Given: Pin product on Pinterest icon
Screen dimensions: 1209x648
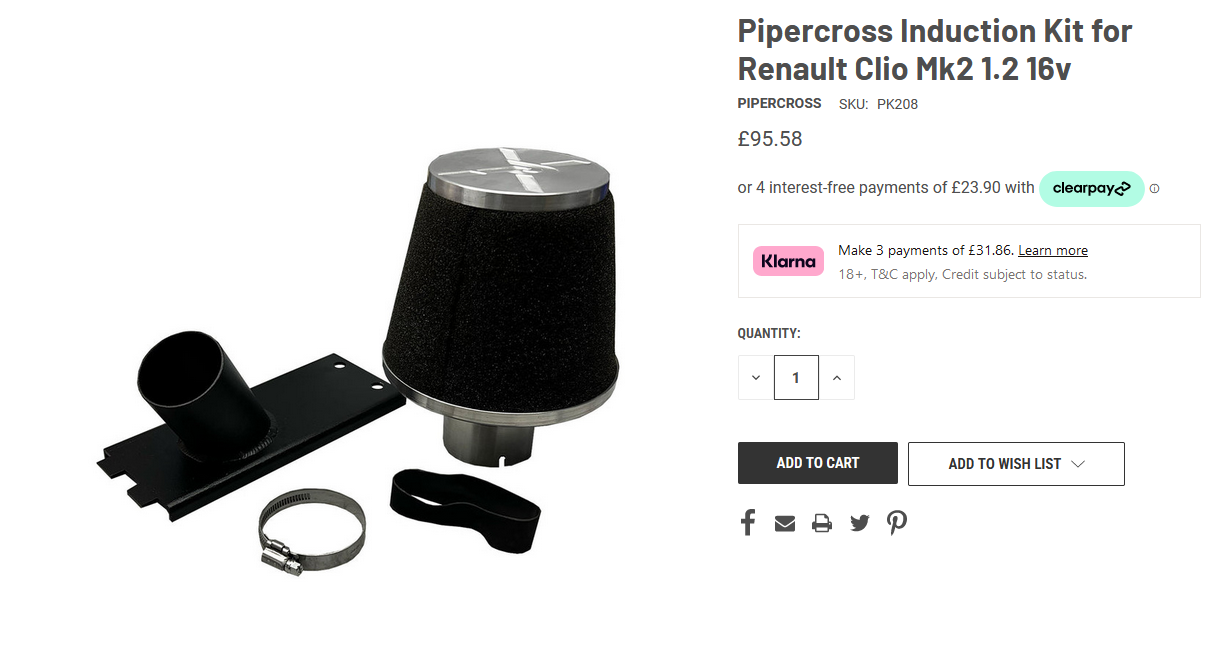Looking at the screenshot, I should point(897,523).
